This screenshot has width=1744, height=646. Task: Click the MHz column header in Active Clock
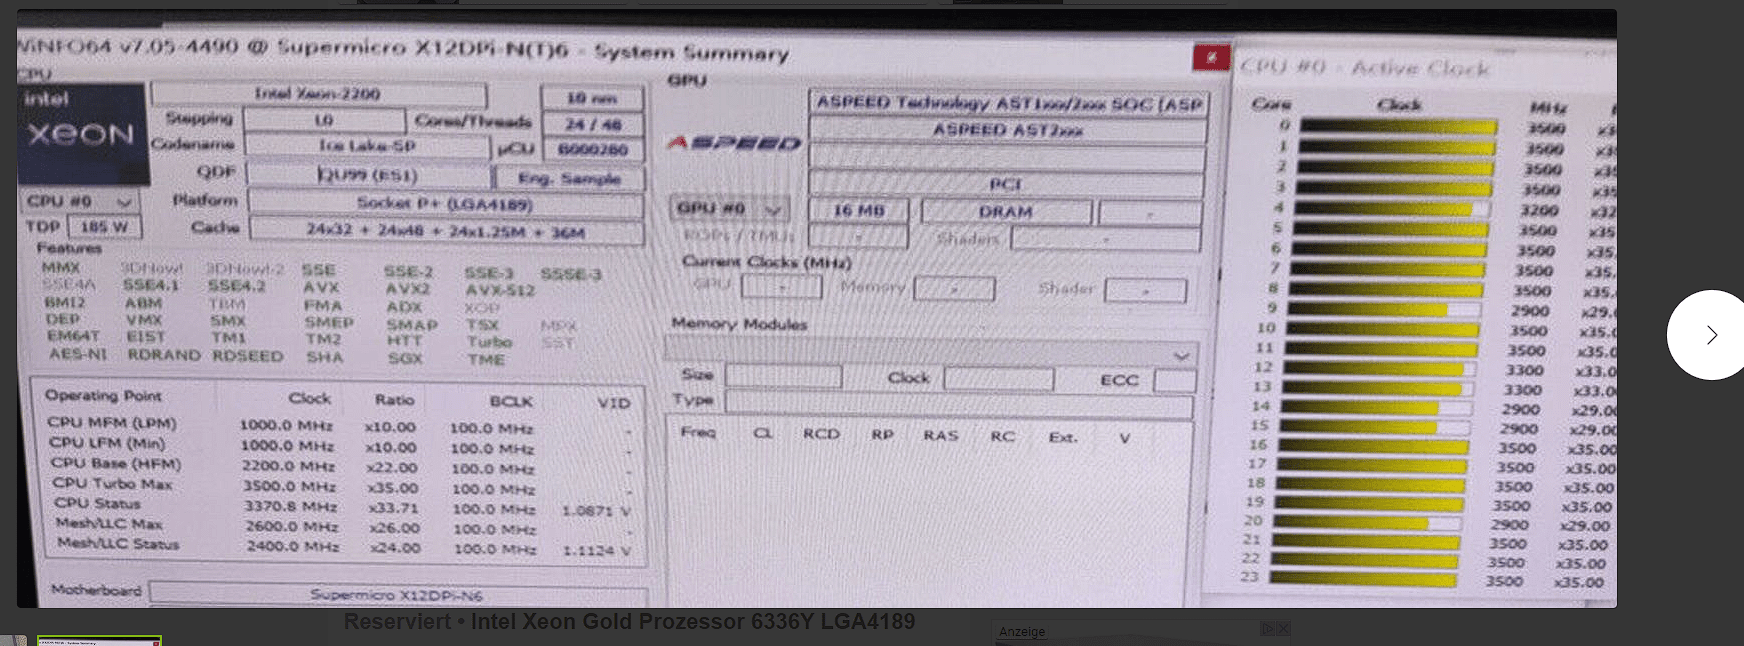(x=1548, y=107)
